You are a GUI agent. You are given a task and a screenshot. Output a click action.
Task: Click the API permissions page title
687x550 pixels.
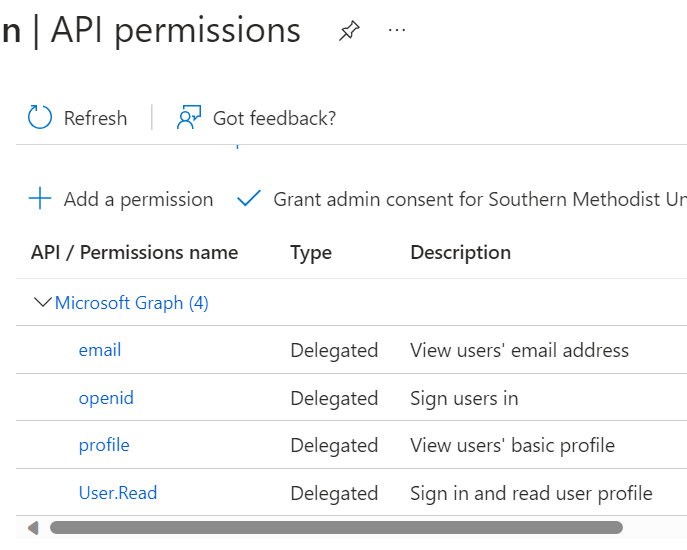coord(176,31)
